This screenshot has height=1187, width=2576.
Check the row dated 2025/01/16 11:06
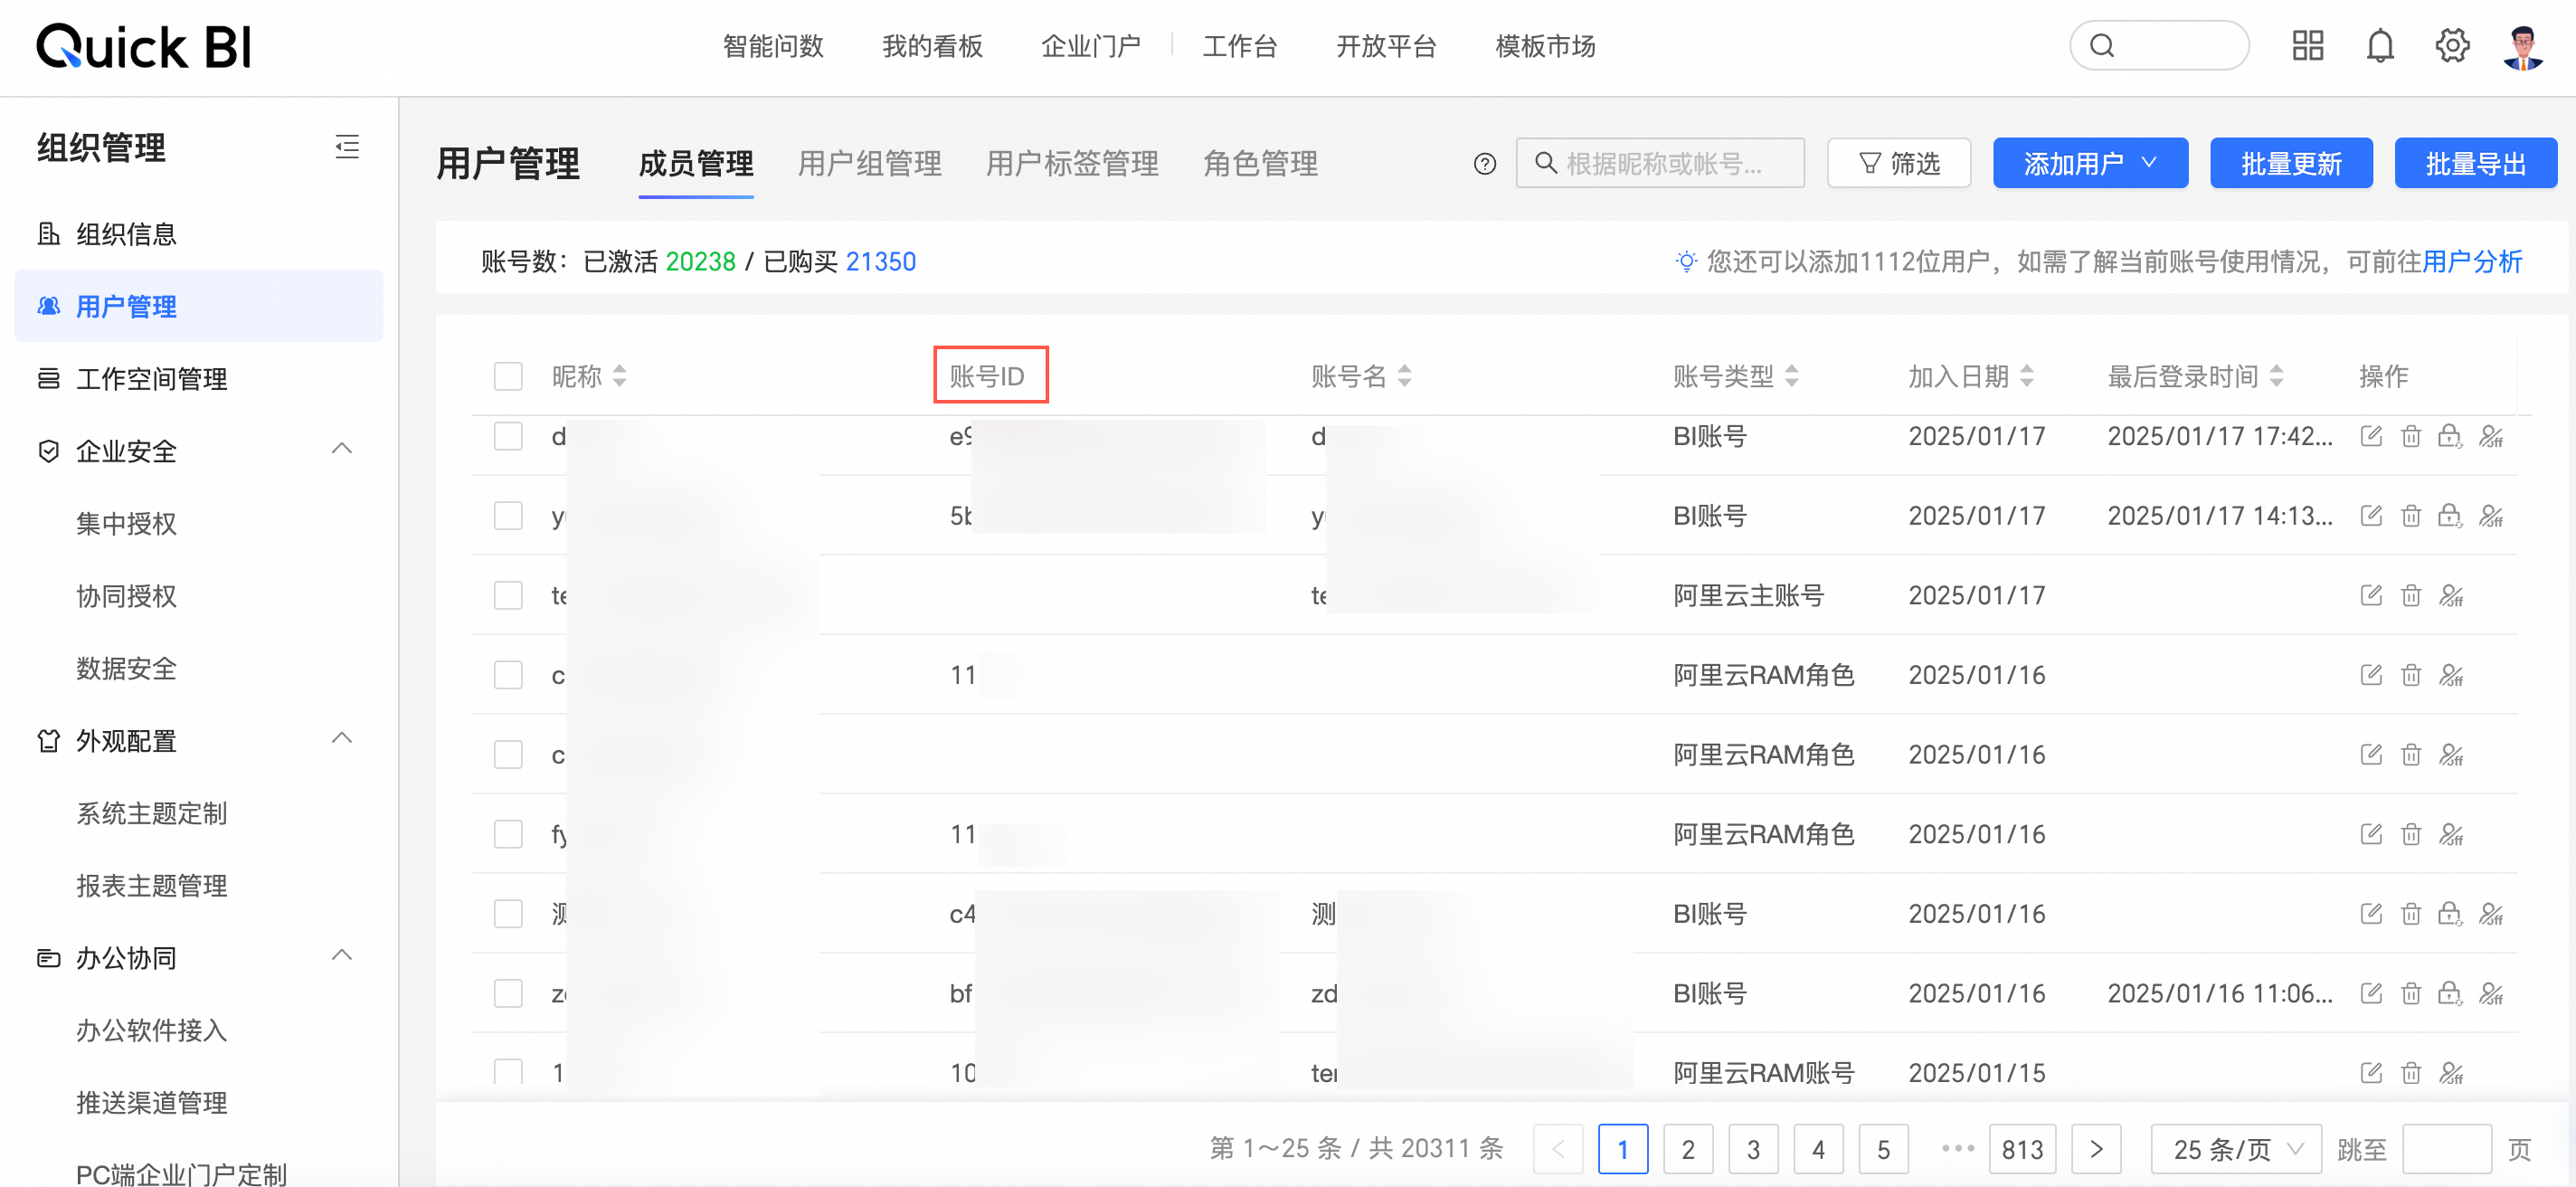508,994
